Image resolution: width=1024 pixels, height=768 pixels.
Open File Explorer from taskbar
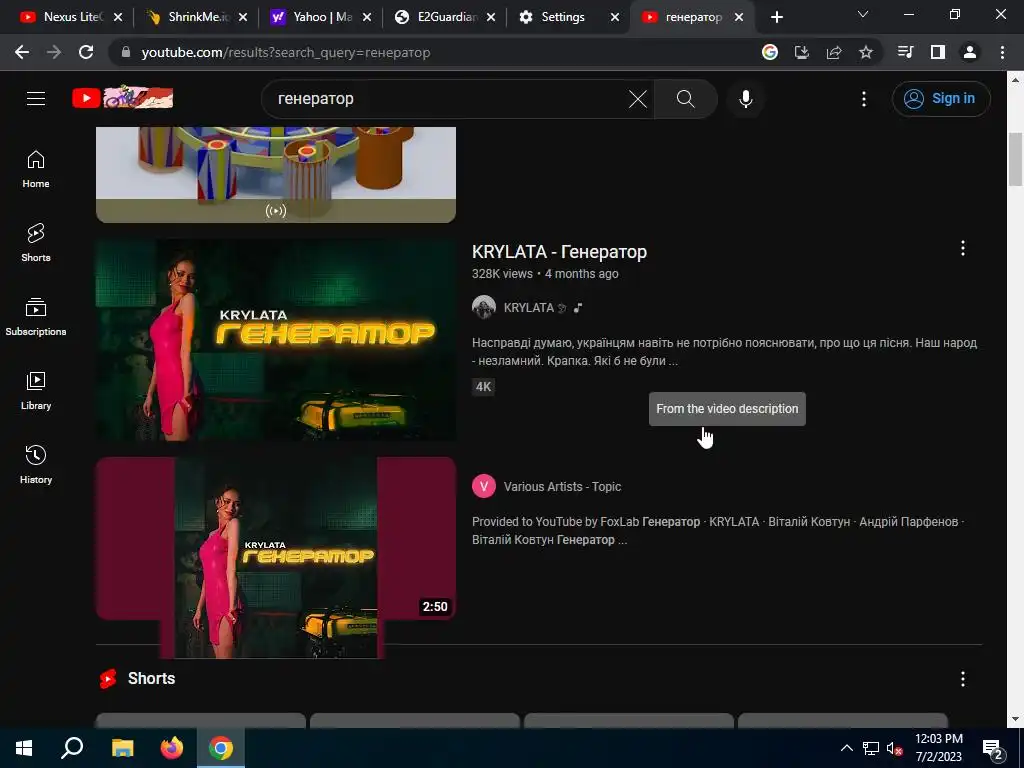[122, 748]
